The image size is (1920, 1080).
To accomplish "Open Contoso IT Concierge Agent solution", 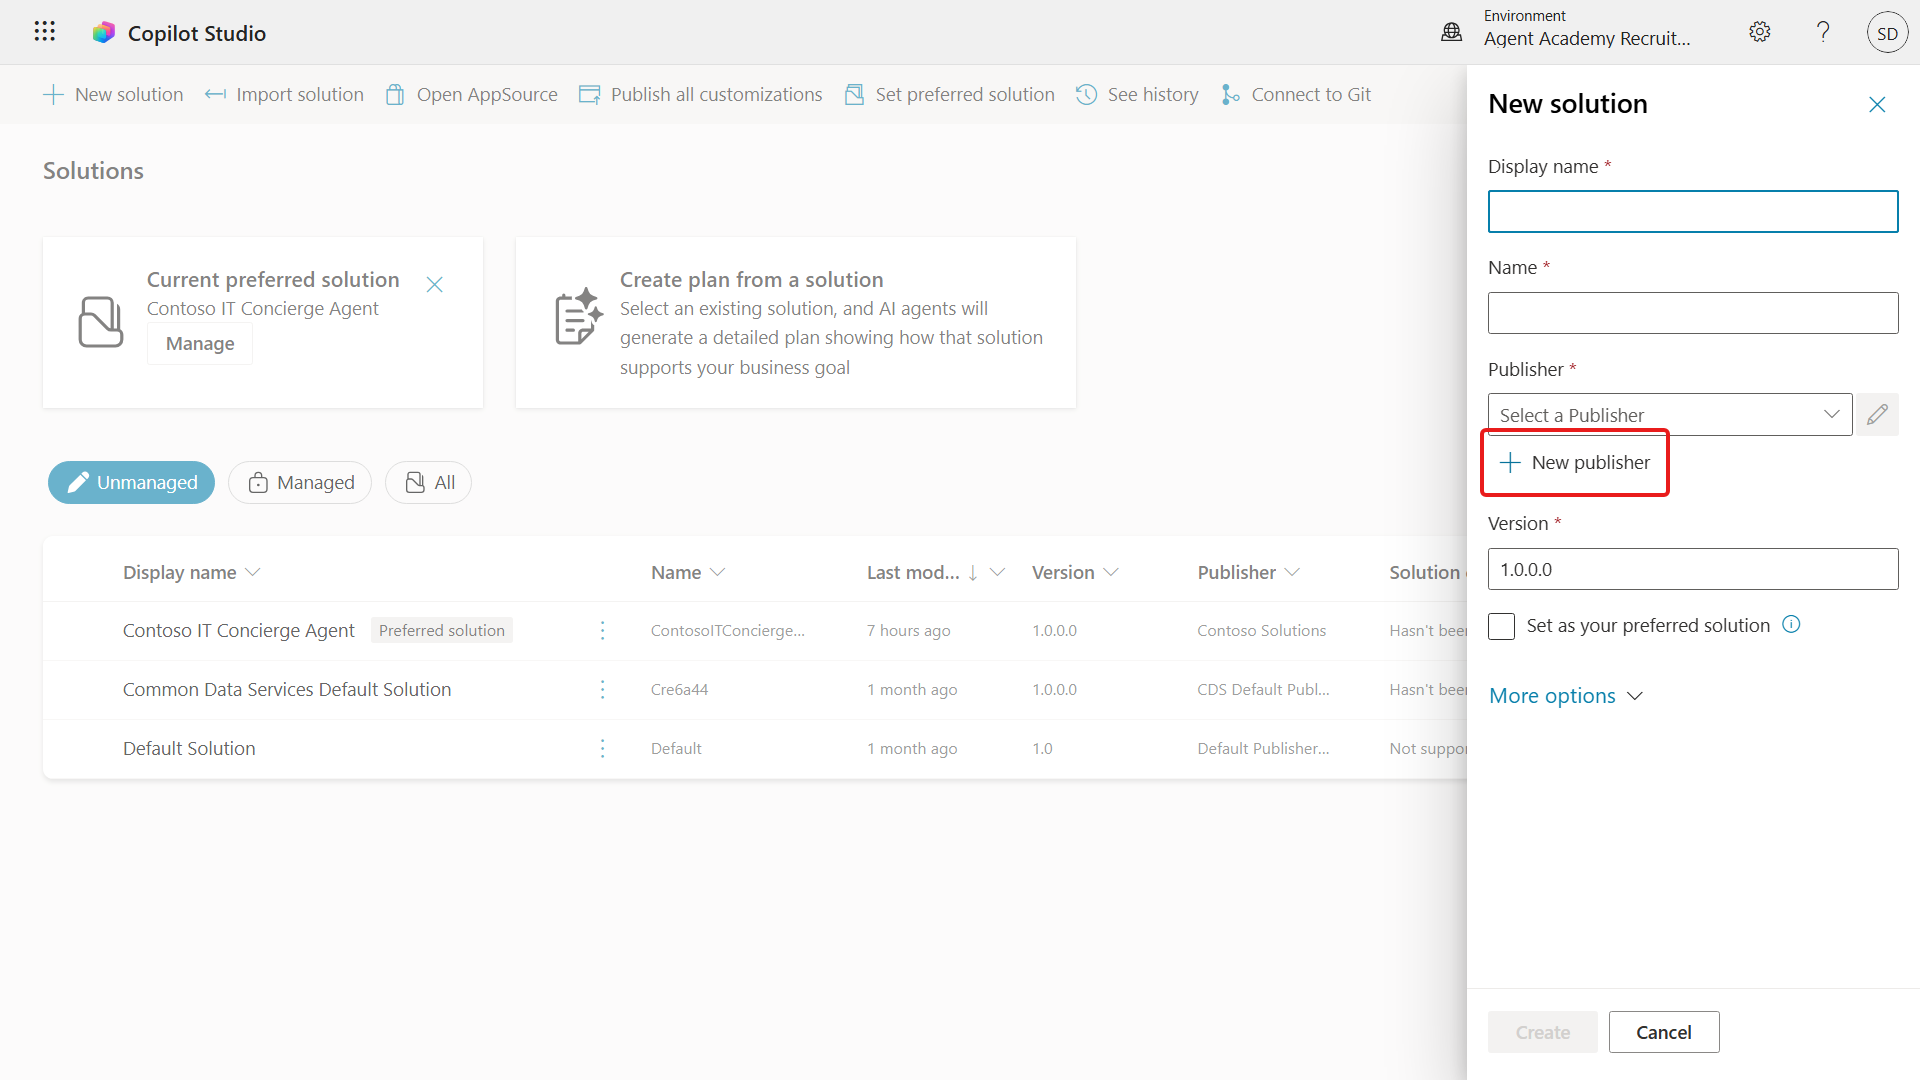I will (238, 630).
